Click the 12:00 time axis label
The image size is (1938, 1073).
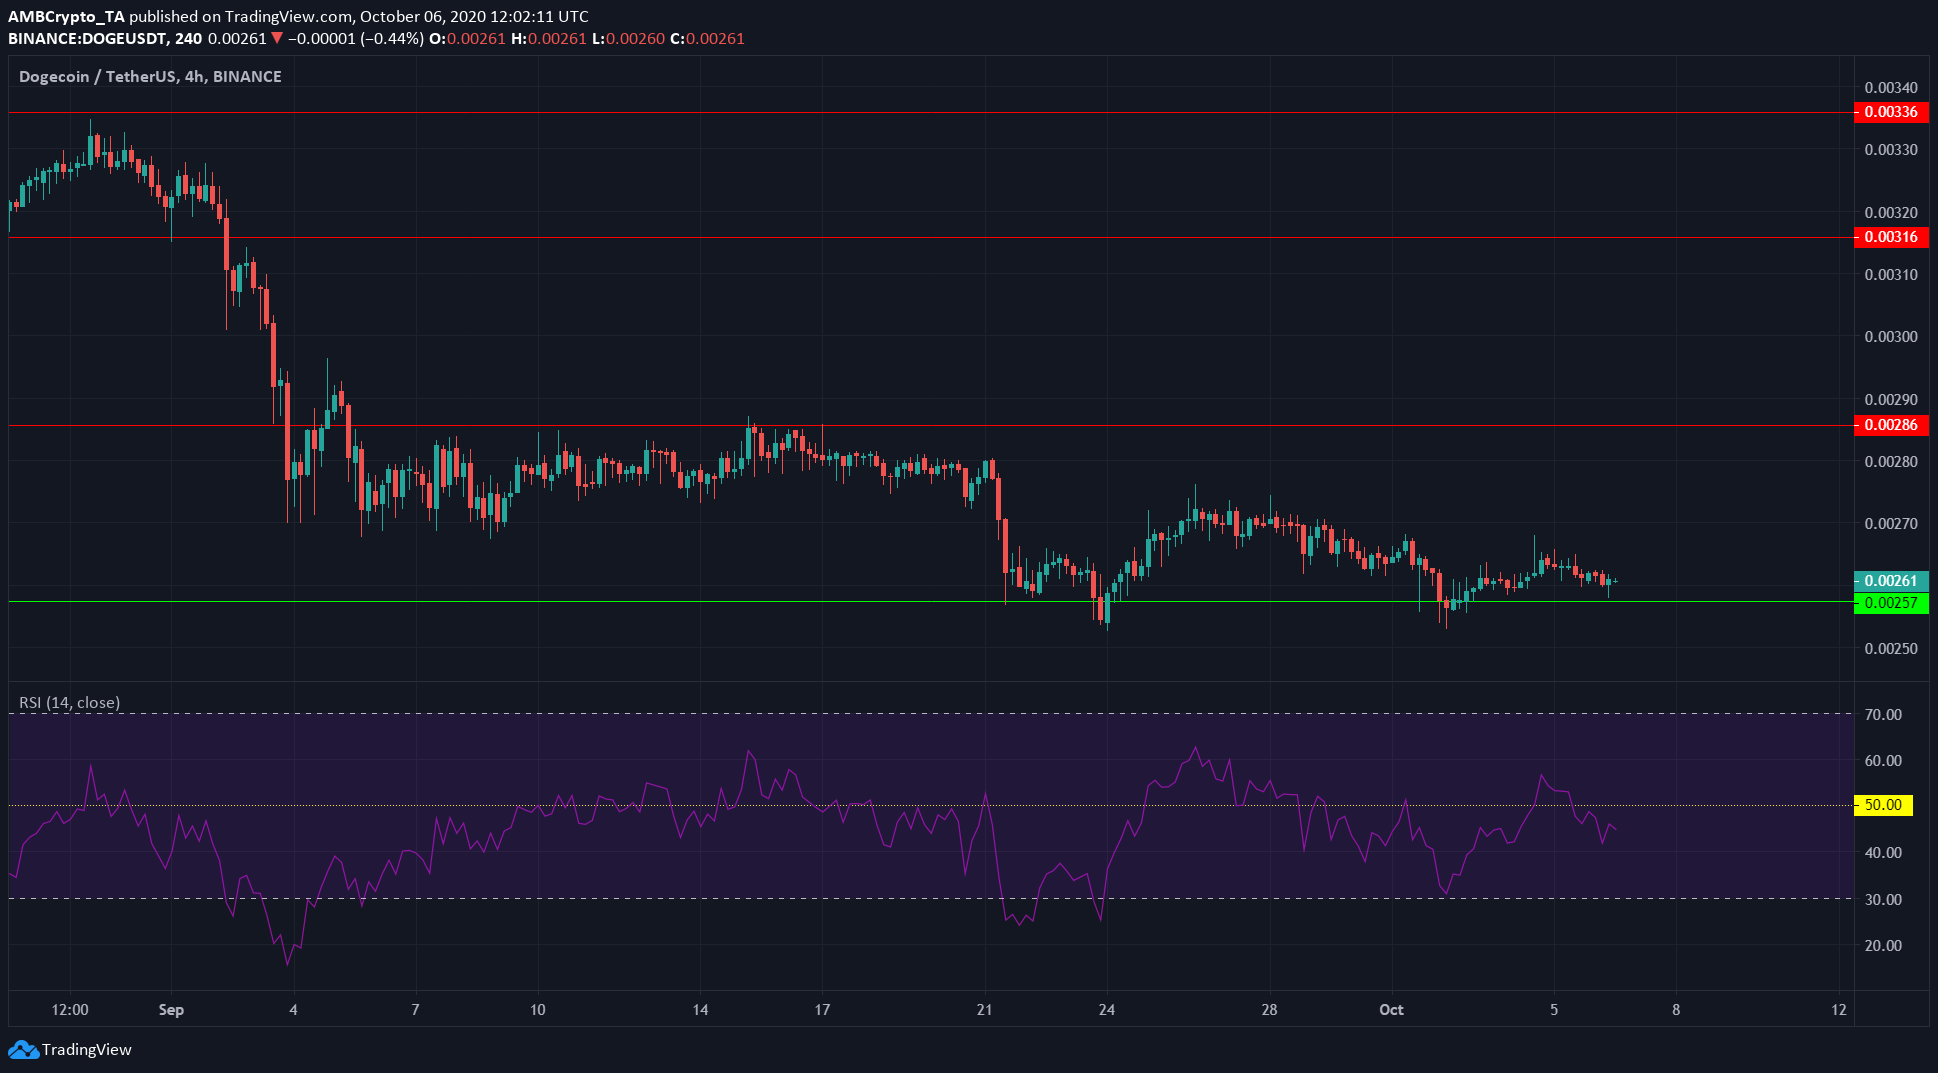70,1010
